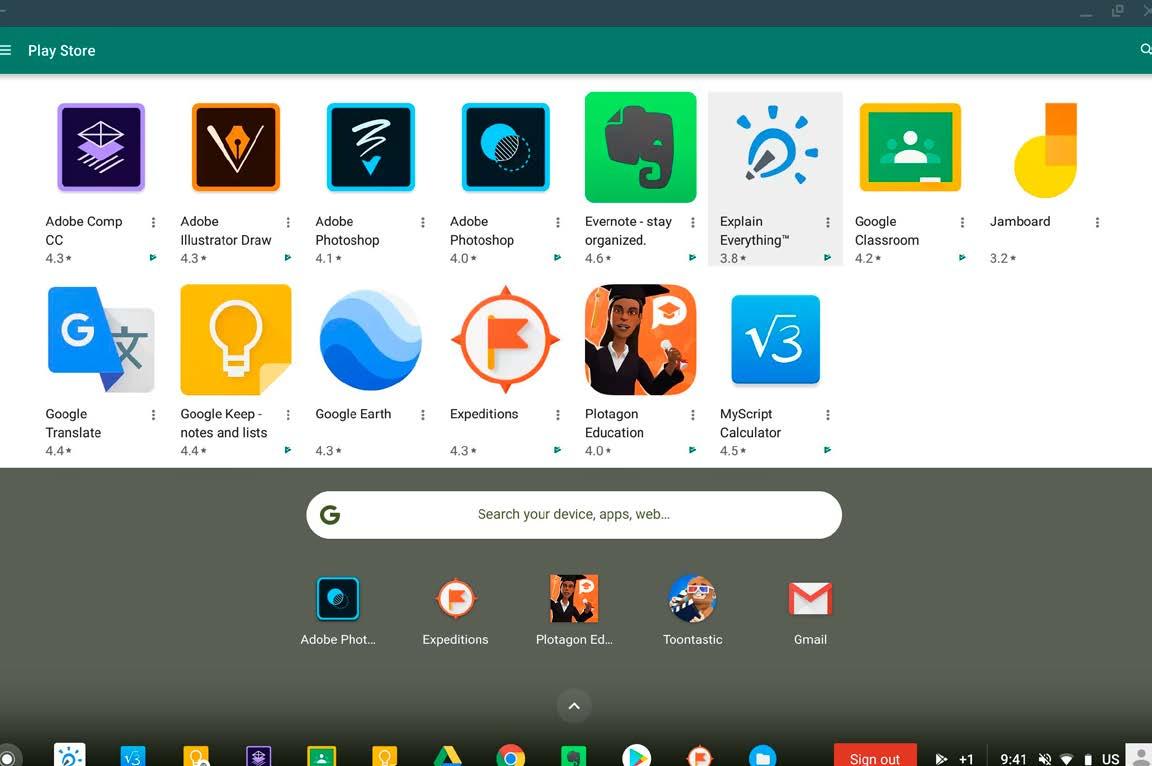Open Google Earth icon in Play Store
The width and height of the screenshot is (1152, 766).
371,339
